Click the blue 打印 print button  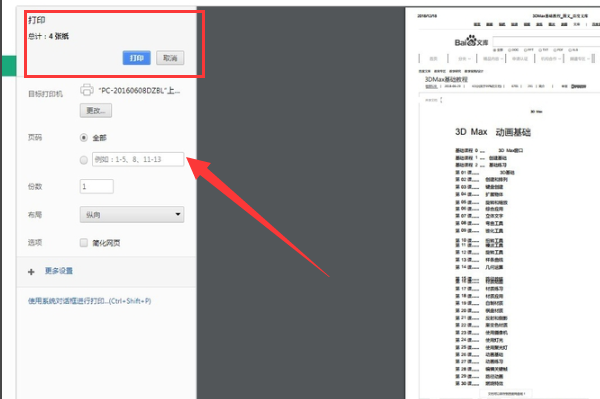(x=136, y=58)
